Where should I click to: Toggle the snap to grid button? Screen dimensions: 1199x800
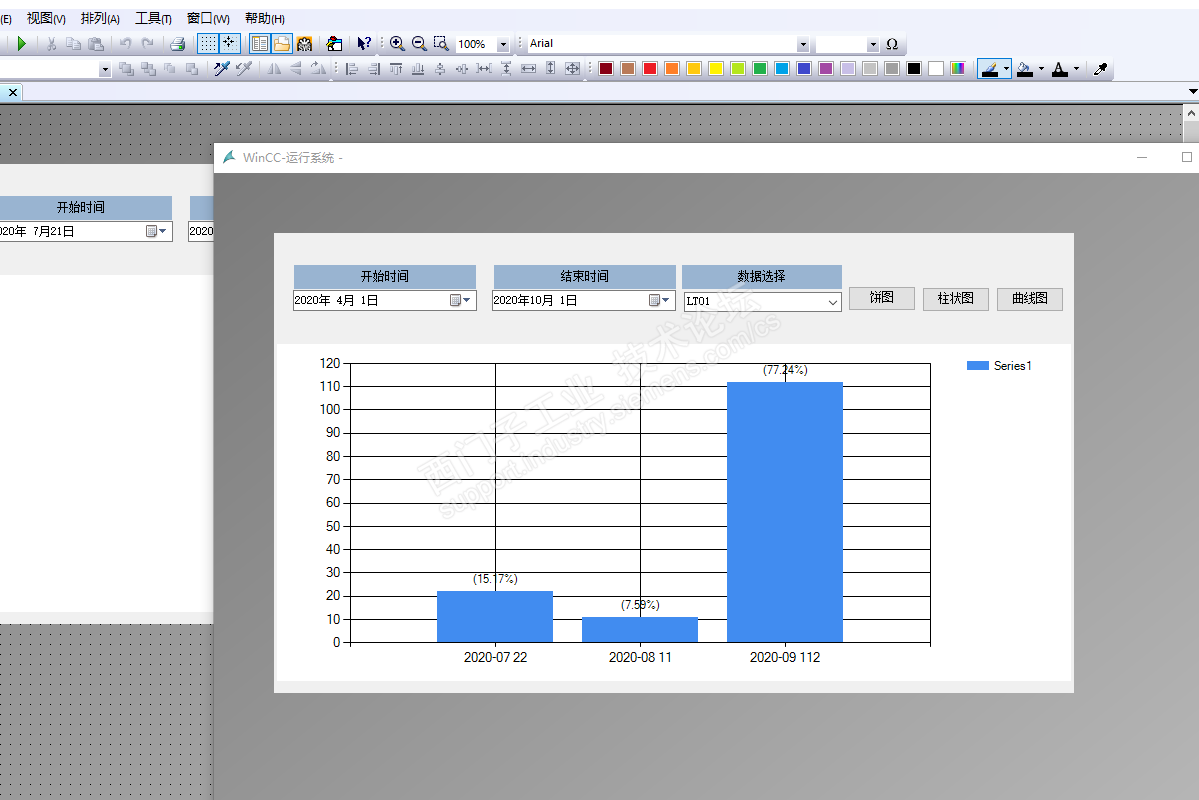(229, 44)
